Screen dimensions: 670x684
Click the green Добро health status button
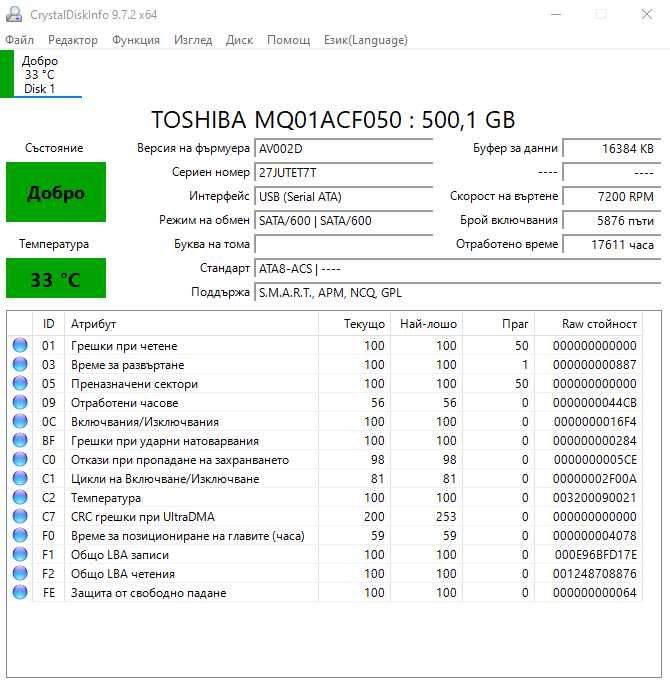[x=56, y=192]
